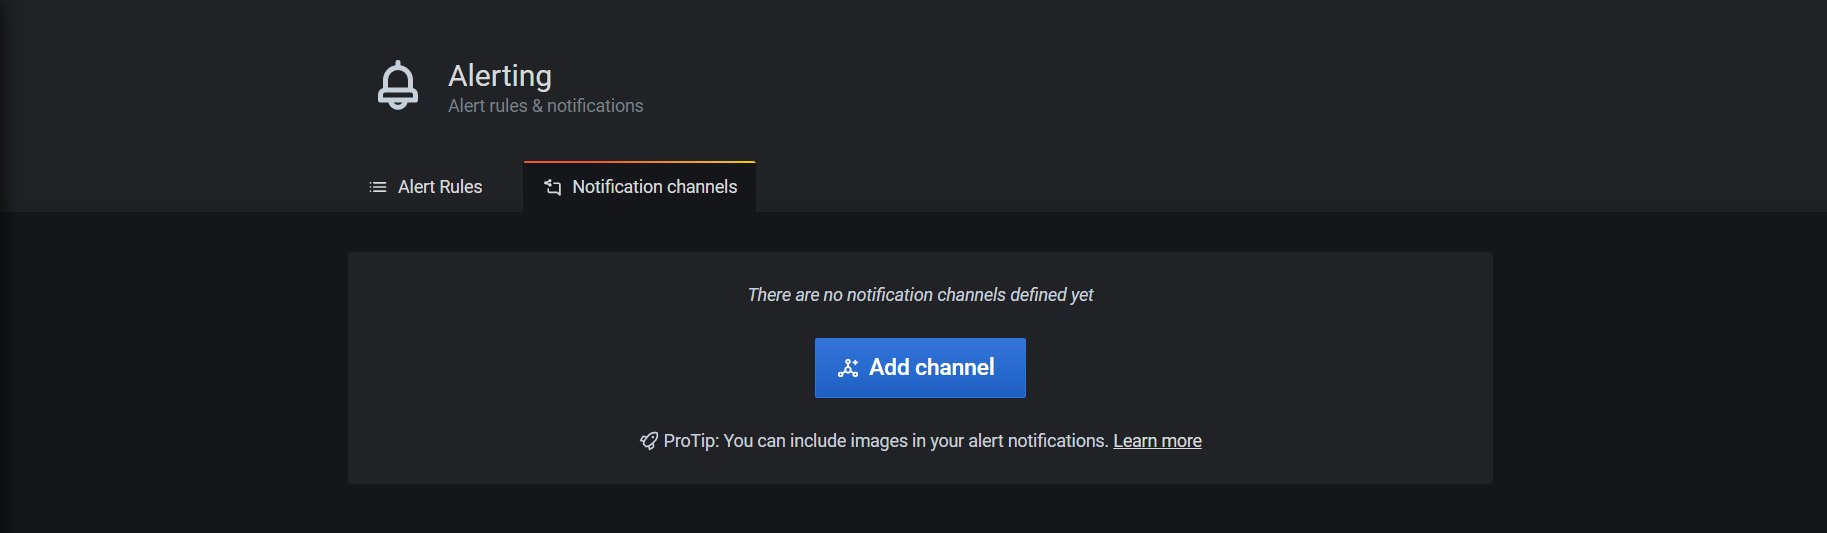Click the Alerting page title
The height and width of the screenshot is (533, 1827).
(499, 76)
